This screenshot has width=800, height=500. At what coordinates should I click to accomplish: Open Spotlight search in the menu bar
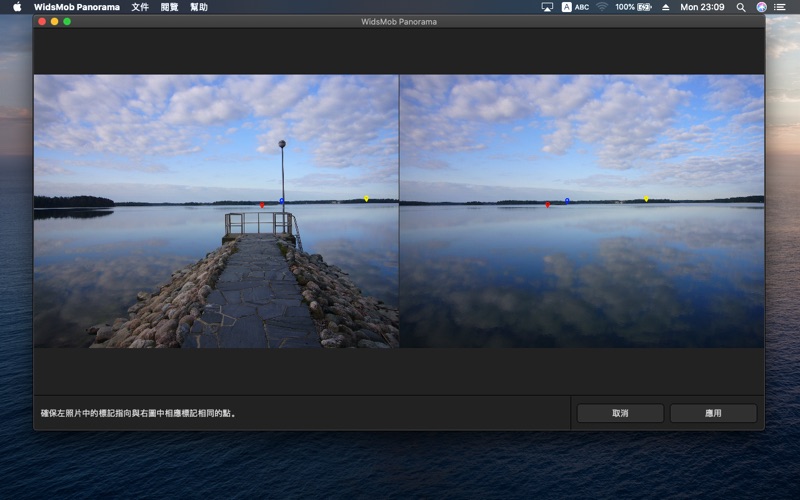point(741,7)
